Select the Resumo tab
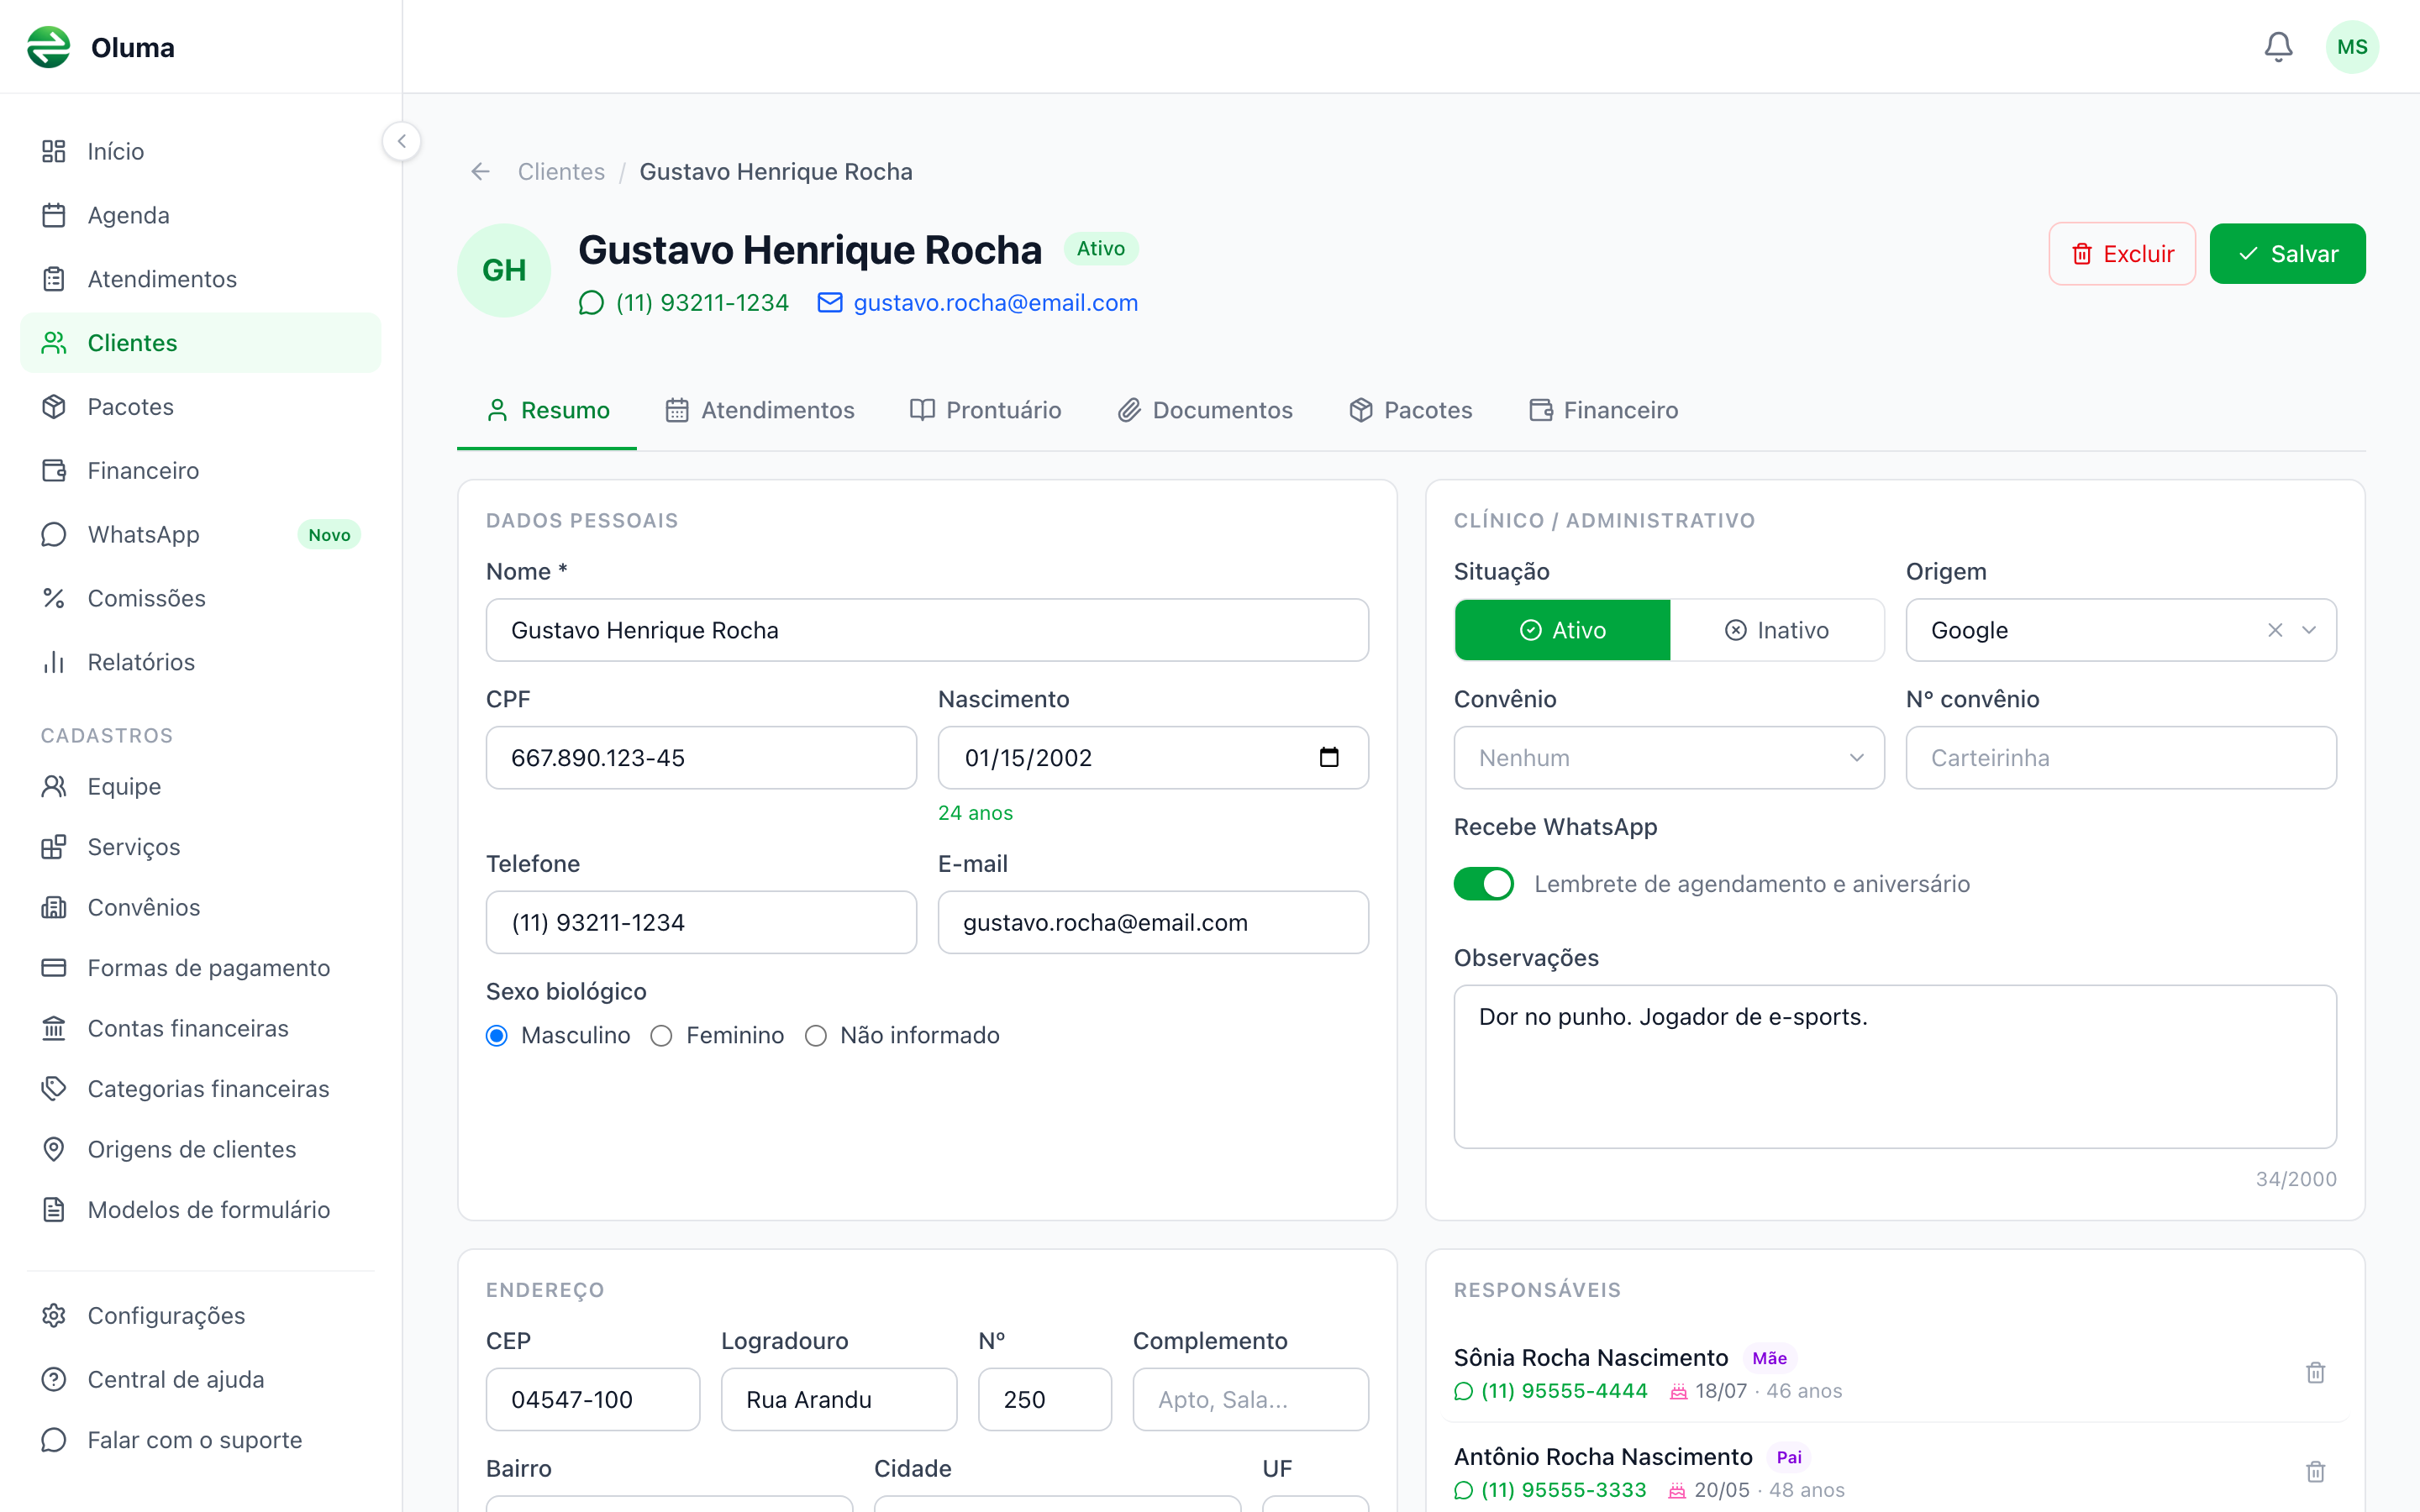The image size is (2420, 1512). (x=547, y=410)
